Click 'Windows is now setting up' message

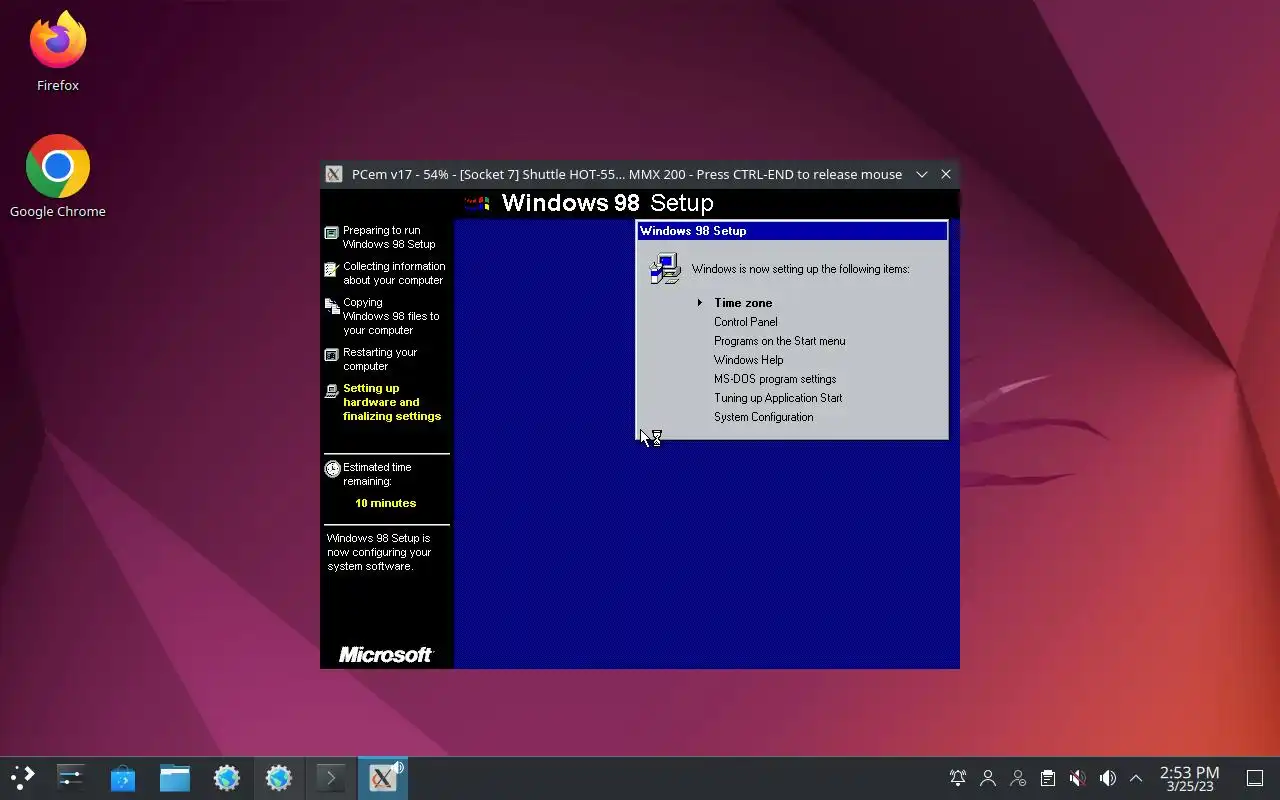coord(800,269)
